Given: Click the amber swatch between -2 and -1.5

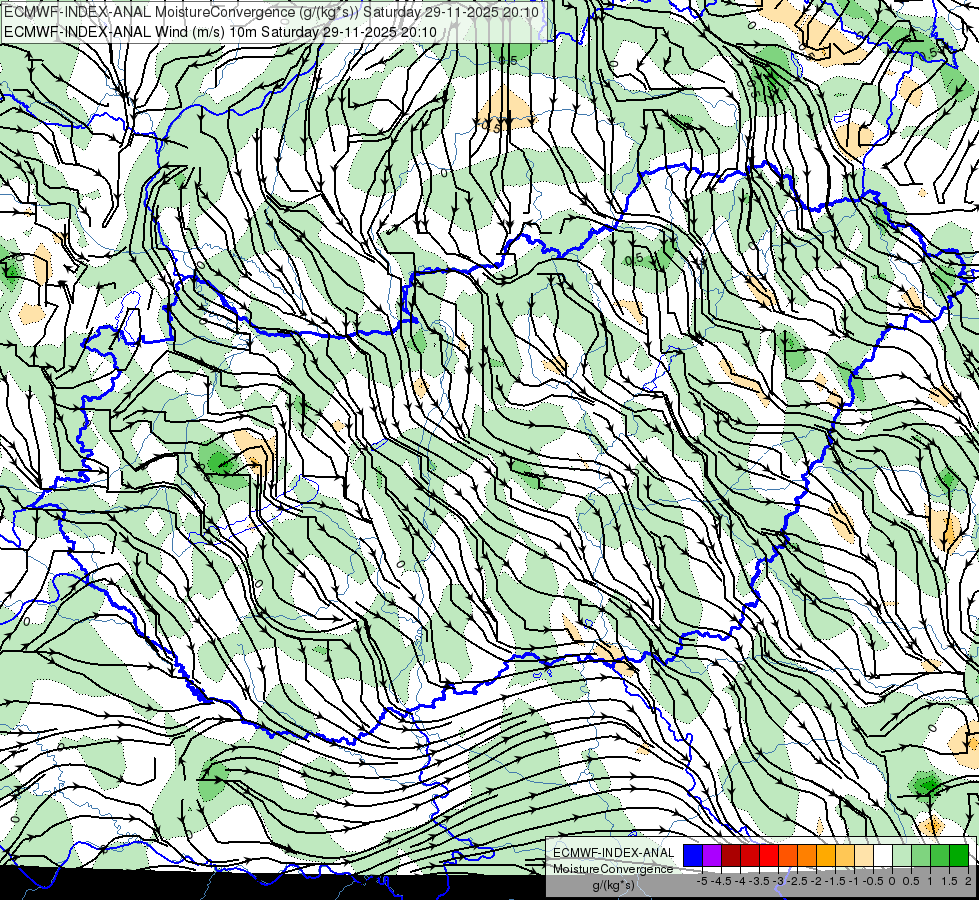Looking at the screenshot, I should [x=826, y=855].
